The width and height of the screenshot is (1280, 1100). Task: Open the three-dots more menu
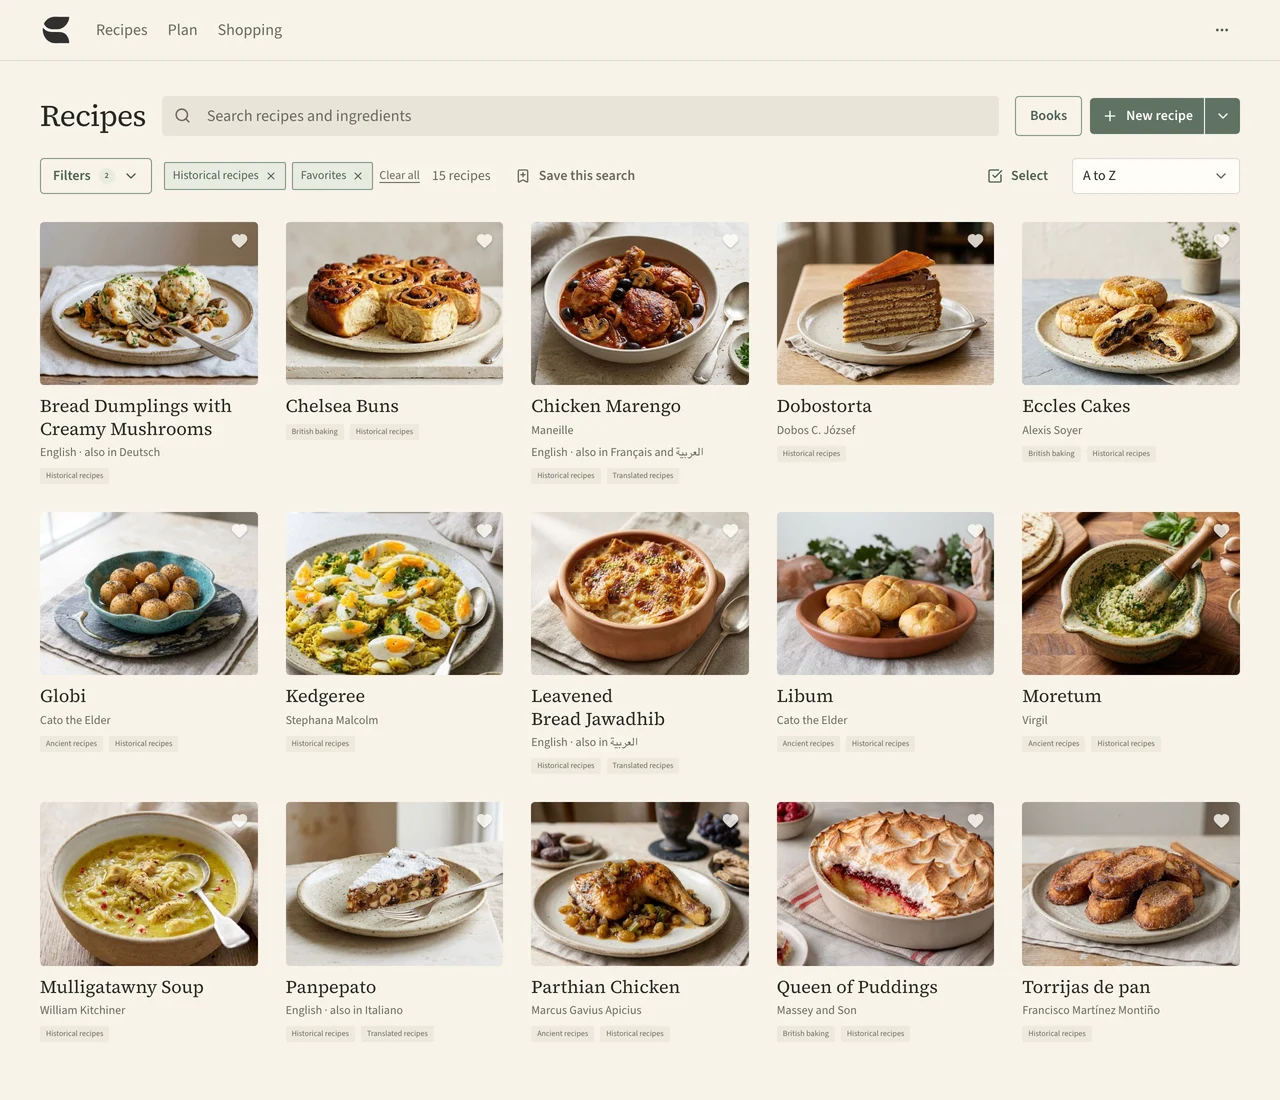coord(1221,30)
